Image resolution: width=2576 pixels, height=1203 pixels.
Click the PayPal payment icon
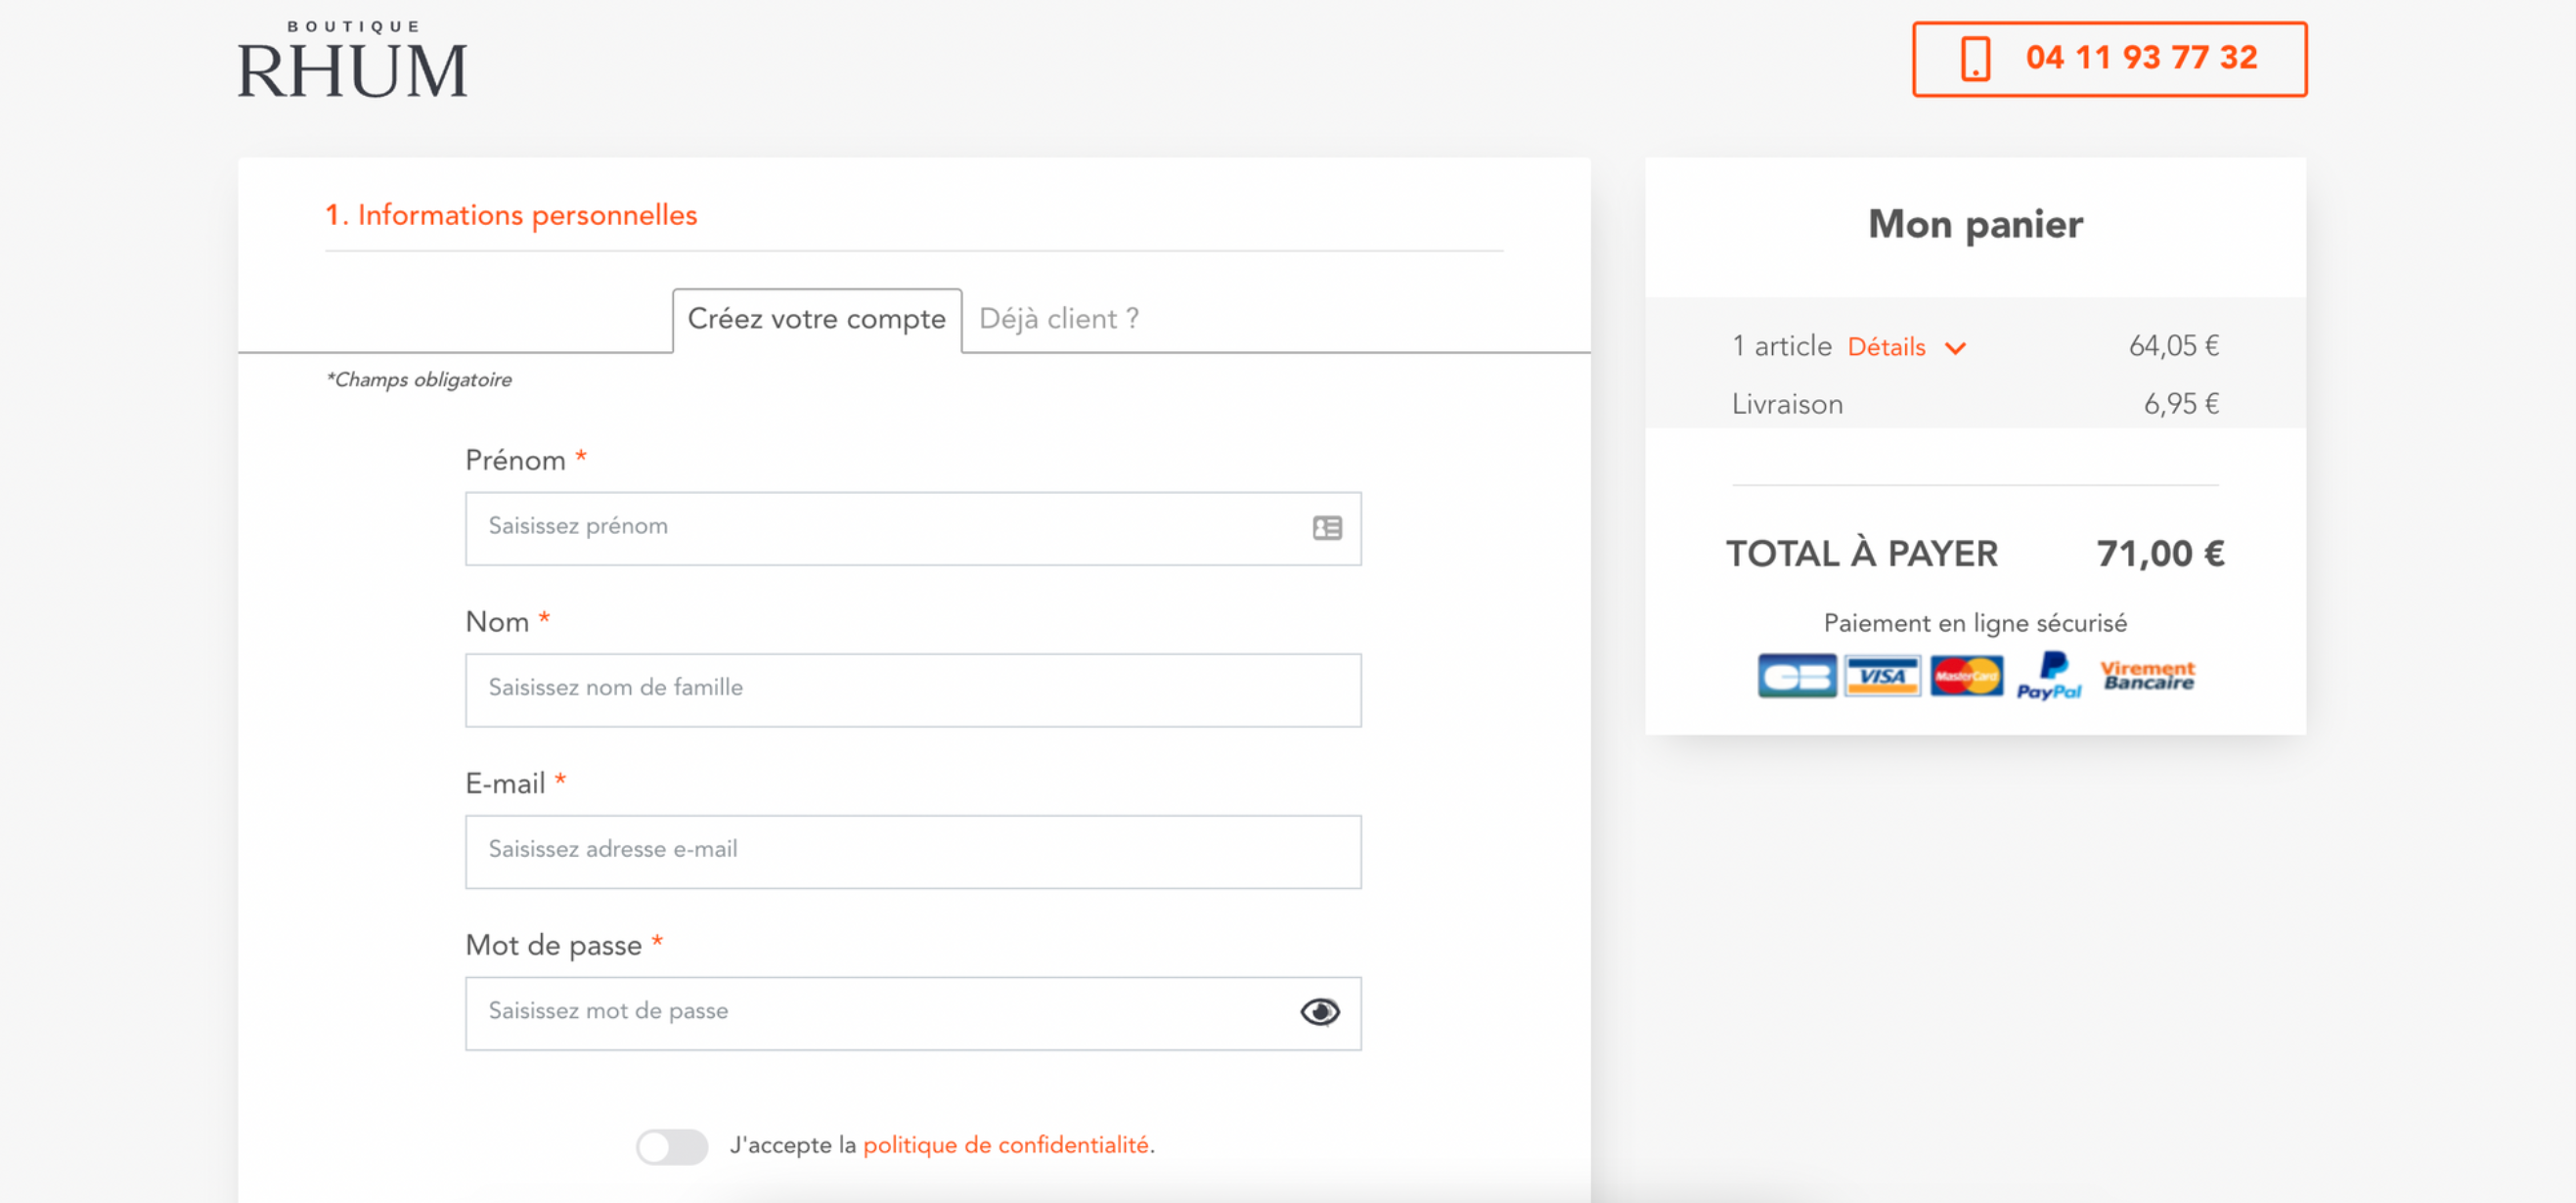[x=2049, y=676]
